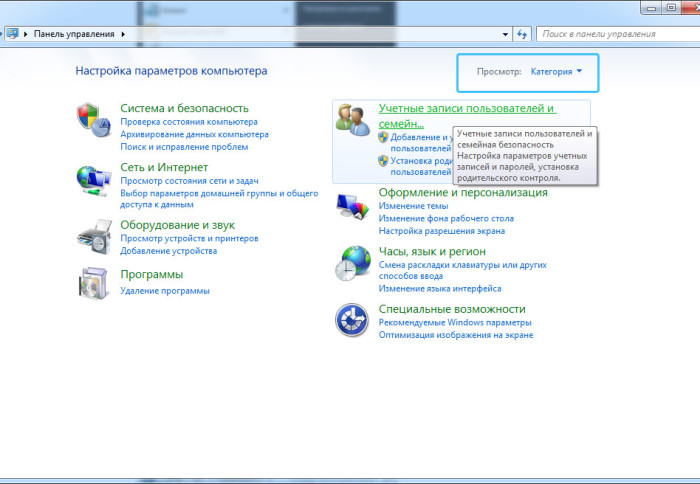Viewport: 700px width, 484px height.
Task: Click the Просмотр устройств и принтеров link
Action: (x=189, y=239)
